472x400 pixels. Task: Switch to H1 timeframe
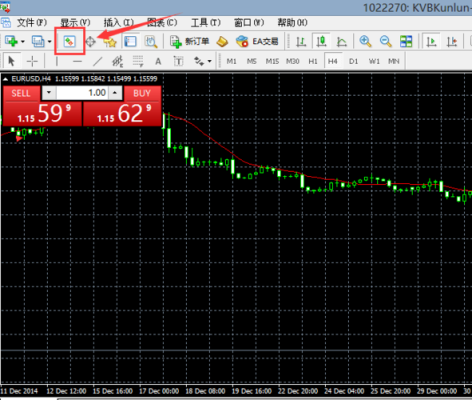(x=313, y=61)
